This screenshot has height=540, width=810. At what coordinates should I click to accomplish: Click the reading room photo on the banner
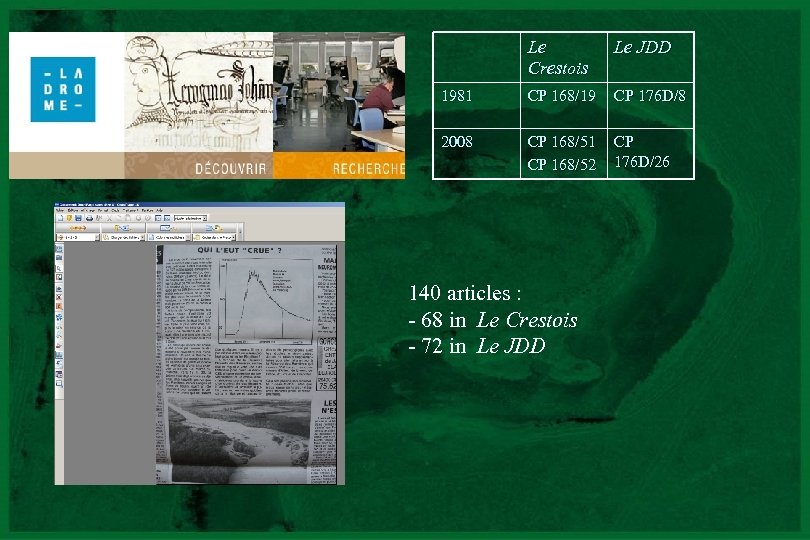(339, 92)
